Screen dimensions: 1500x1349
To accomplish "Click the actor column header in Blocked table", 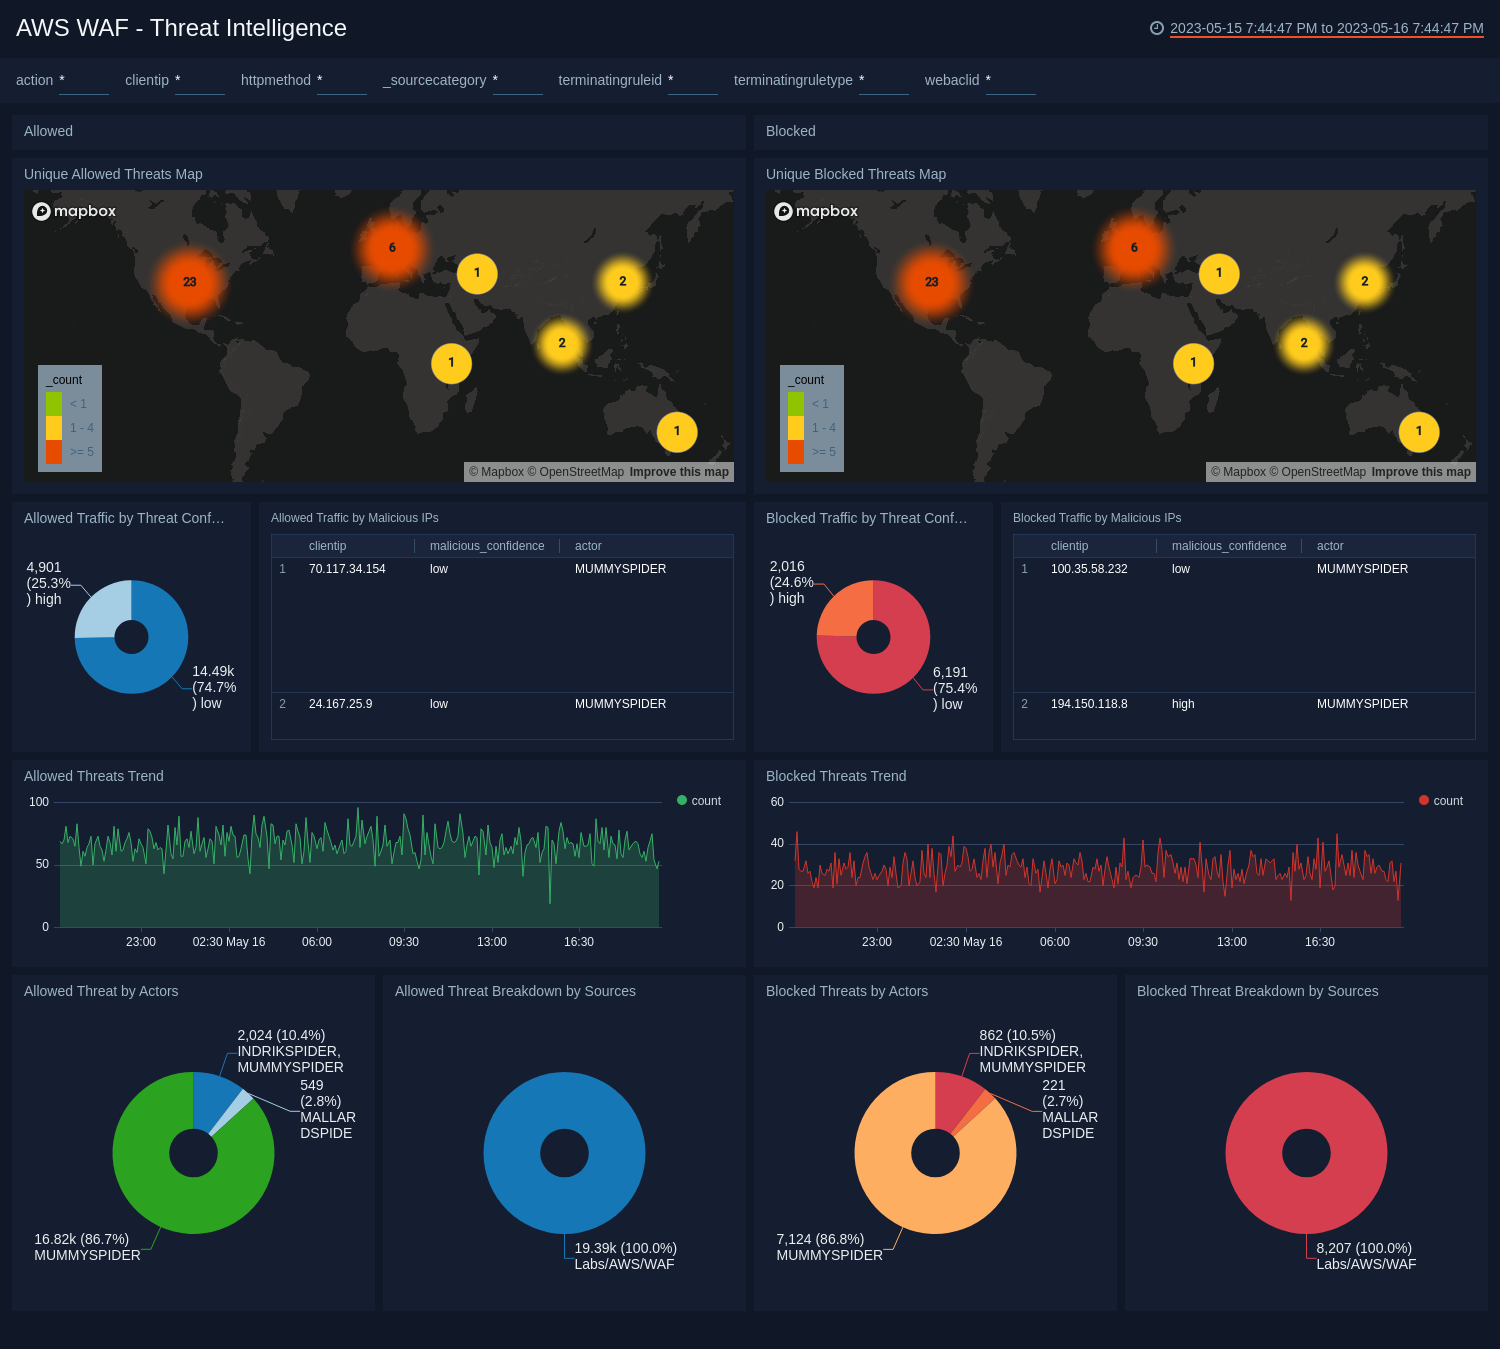I will point(1330,546).
